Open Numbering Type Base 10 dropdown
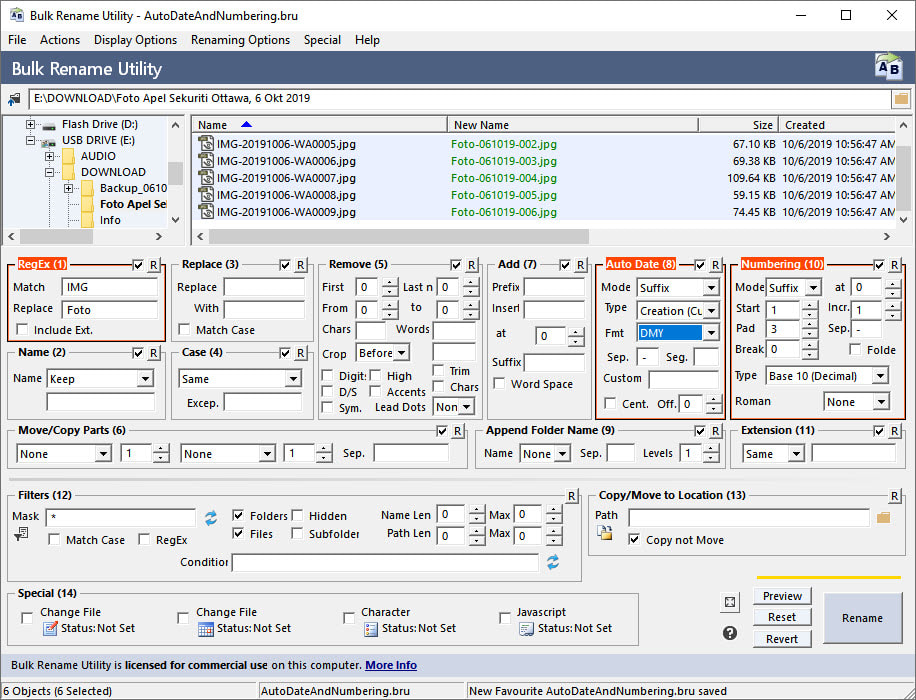This screenshot has height=700, width=916. coord(880,376)
